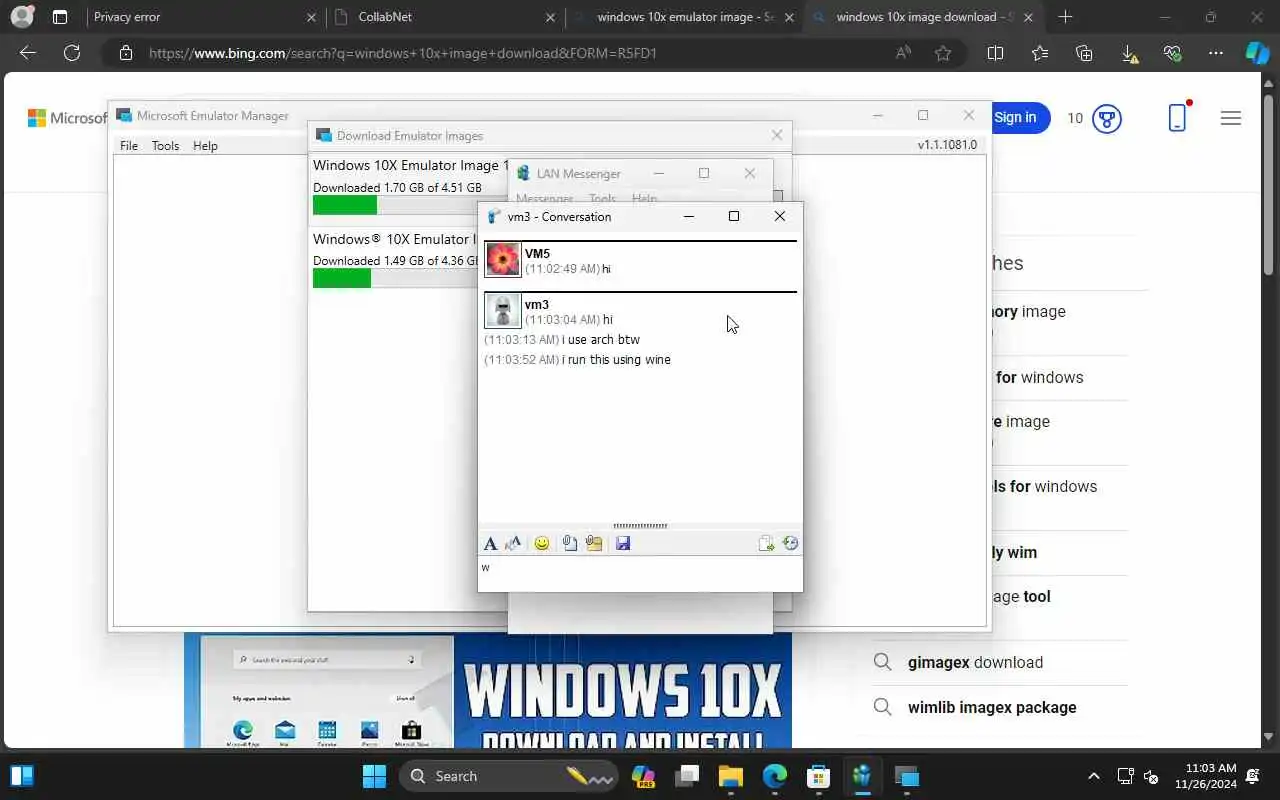1280x800 pixels.
Task: Open File menu in Emulator Manager
Action: tap(129, 146)
